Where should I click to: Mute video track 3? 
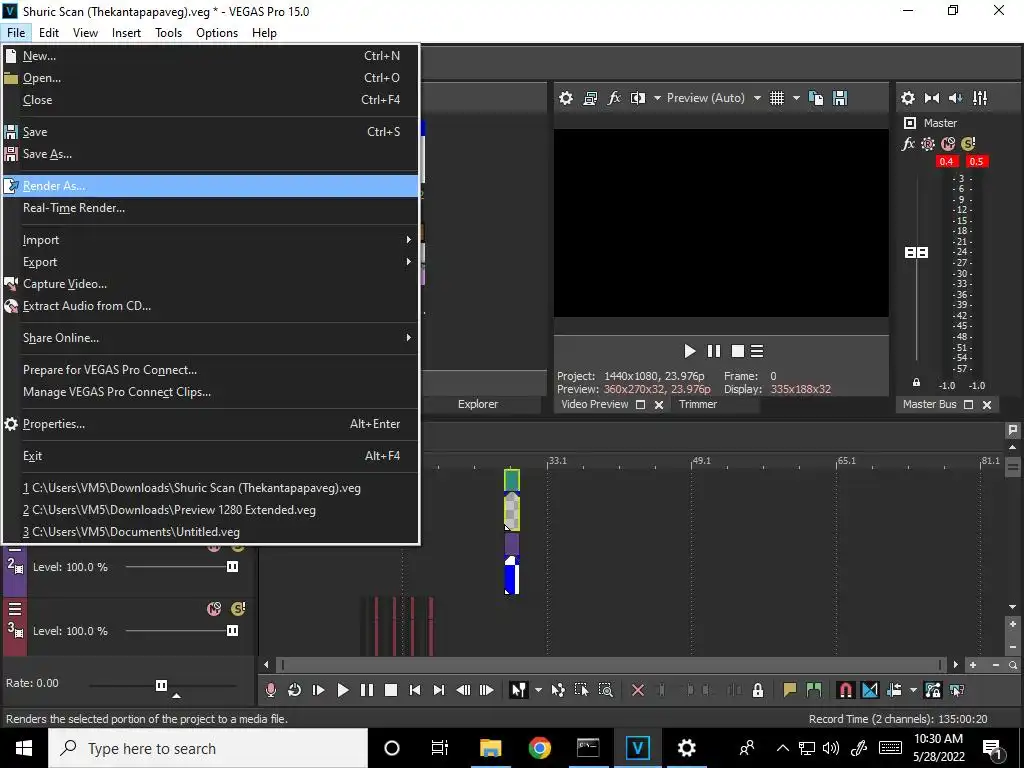point(214,609)
